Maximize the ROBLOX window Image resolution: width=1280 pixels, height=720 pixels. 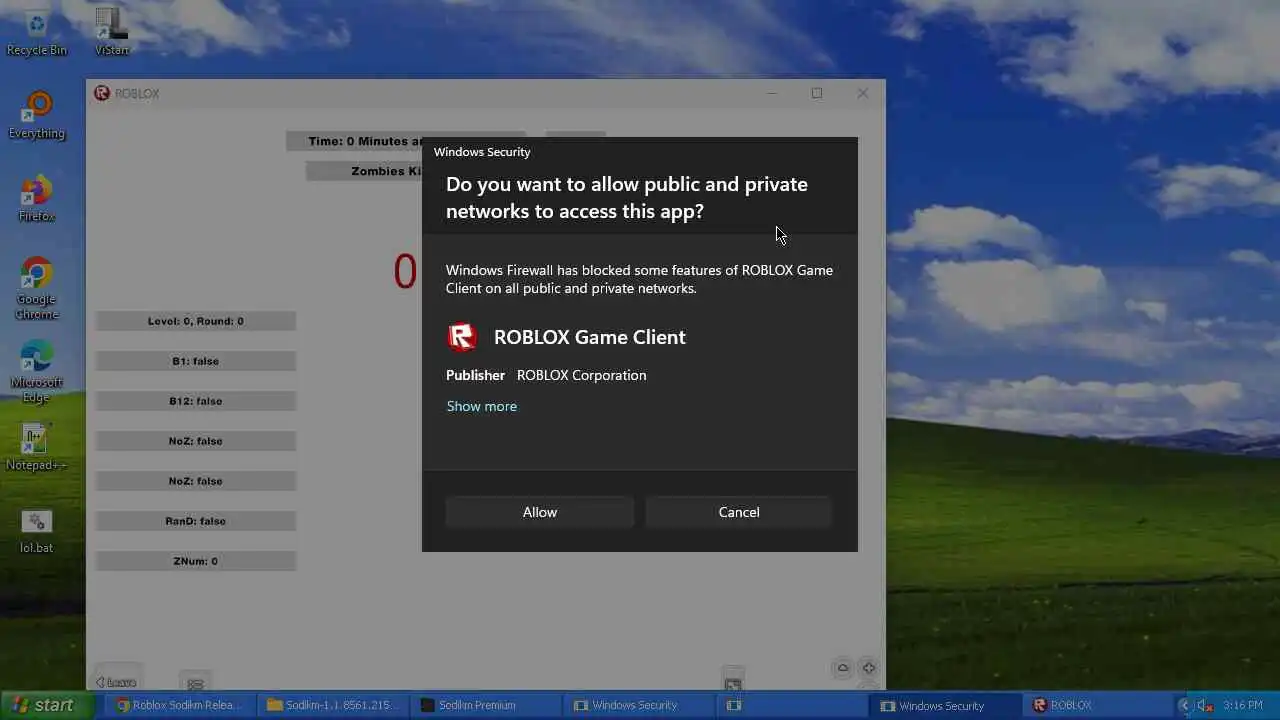817,93
